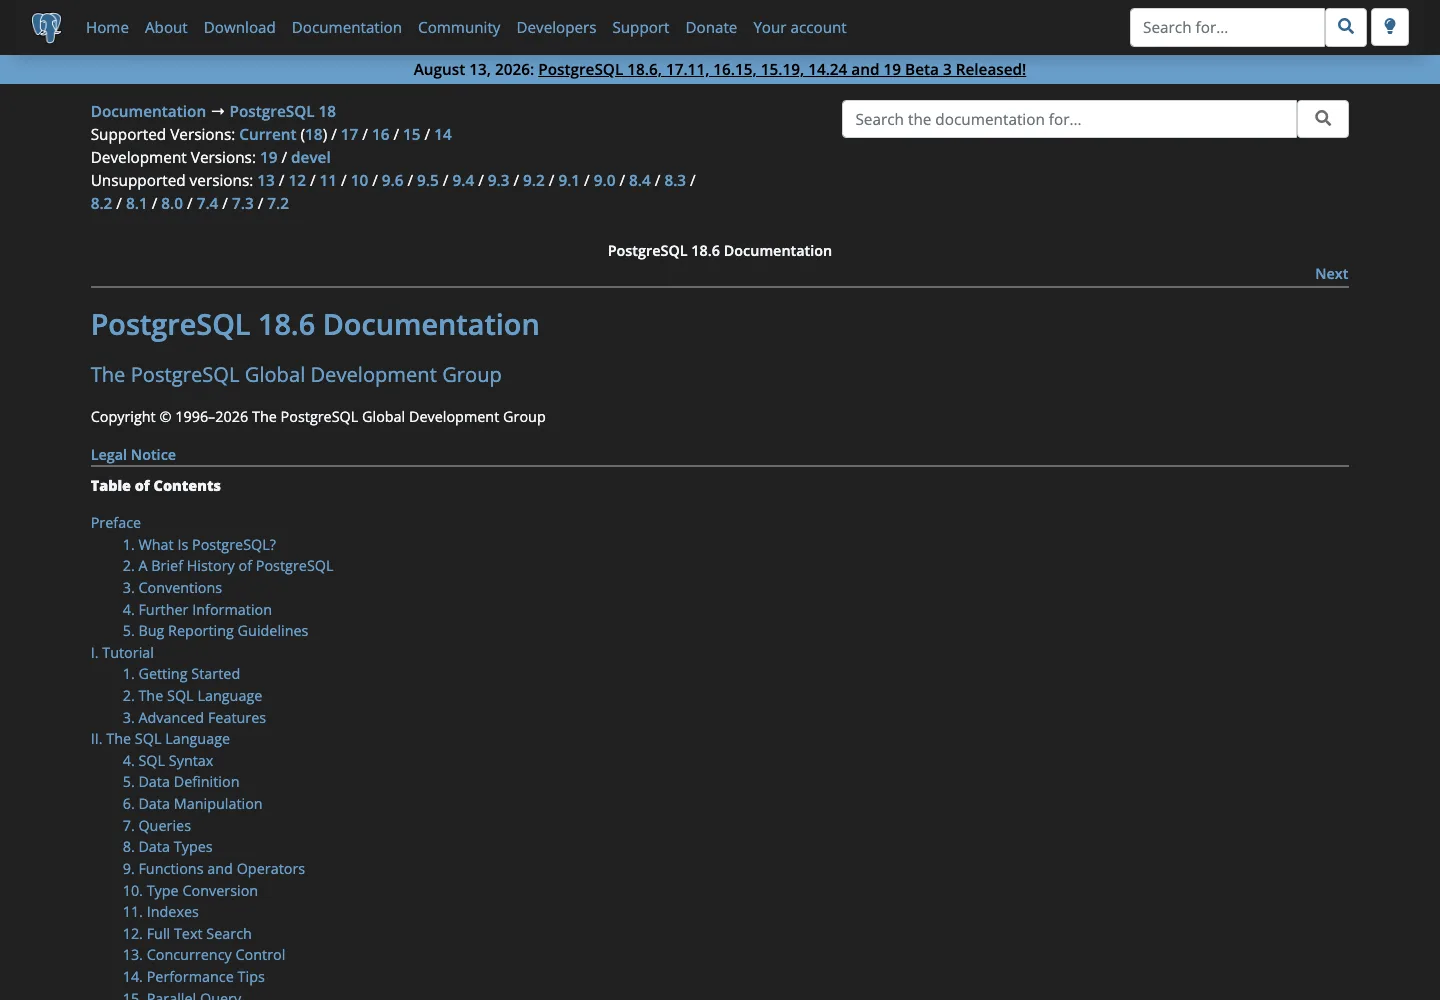Click the PostgreSQL elephant logo
The width and height of the screenshot is (1440, 1000).
click(47, 27)
